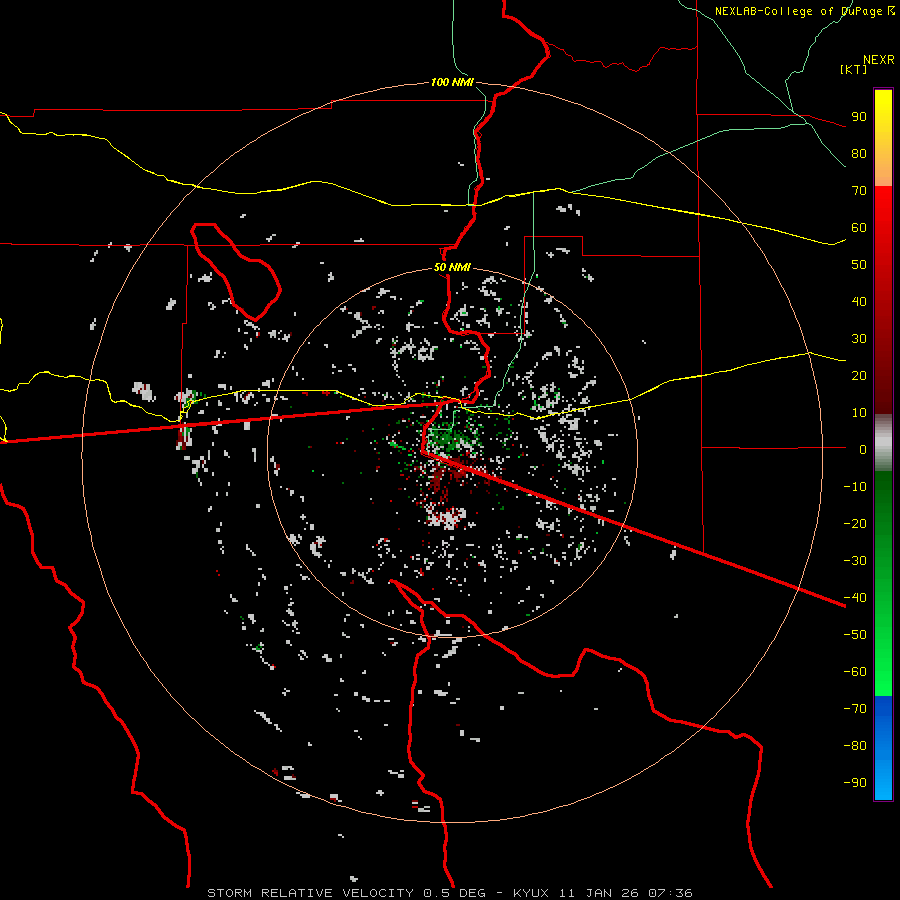This screenshot has height=900, width=900.
Task: Click the -30 value on the velocity scale
Action: click(x=855, y=561)
